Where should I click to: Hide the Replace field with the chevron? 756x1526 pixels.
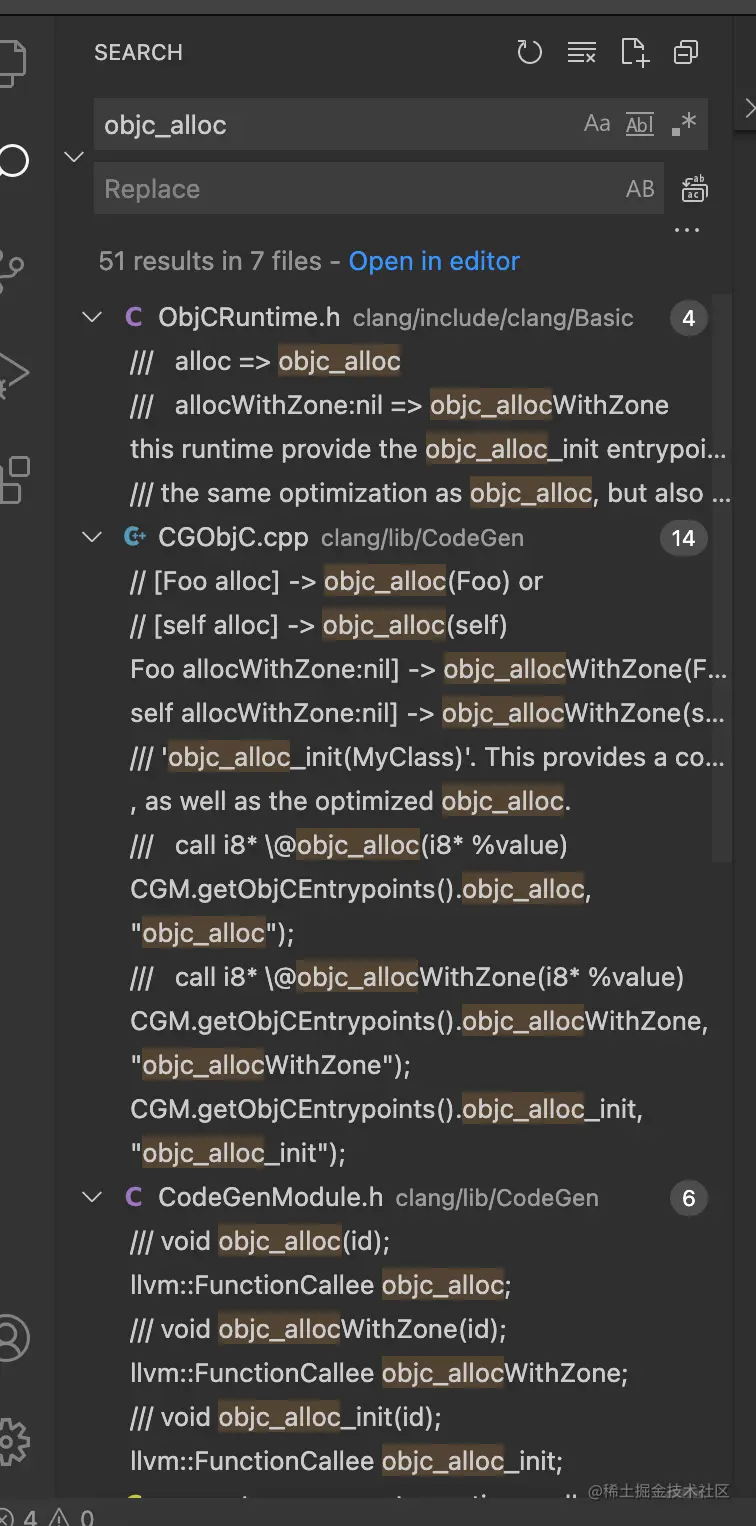(x=74, y=157)
